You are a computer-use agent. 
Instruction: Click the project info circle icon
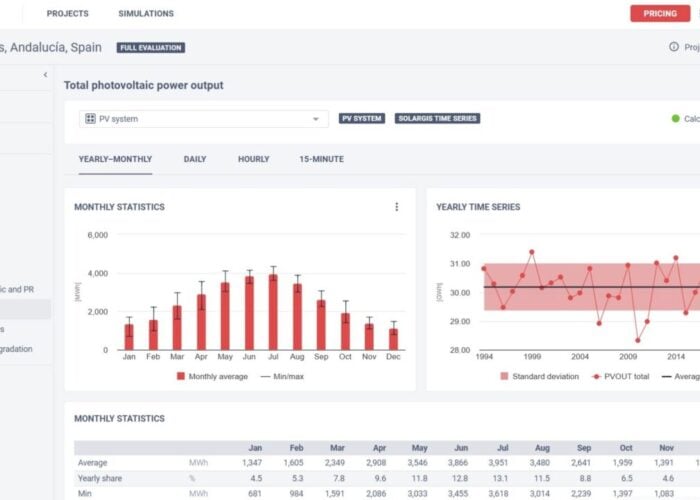coord(674,47)
